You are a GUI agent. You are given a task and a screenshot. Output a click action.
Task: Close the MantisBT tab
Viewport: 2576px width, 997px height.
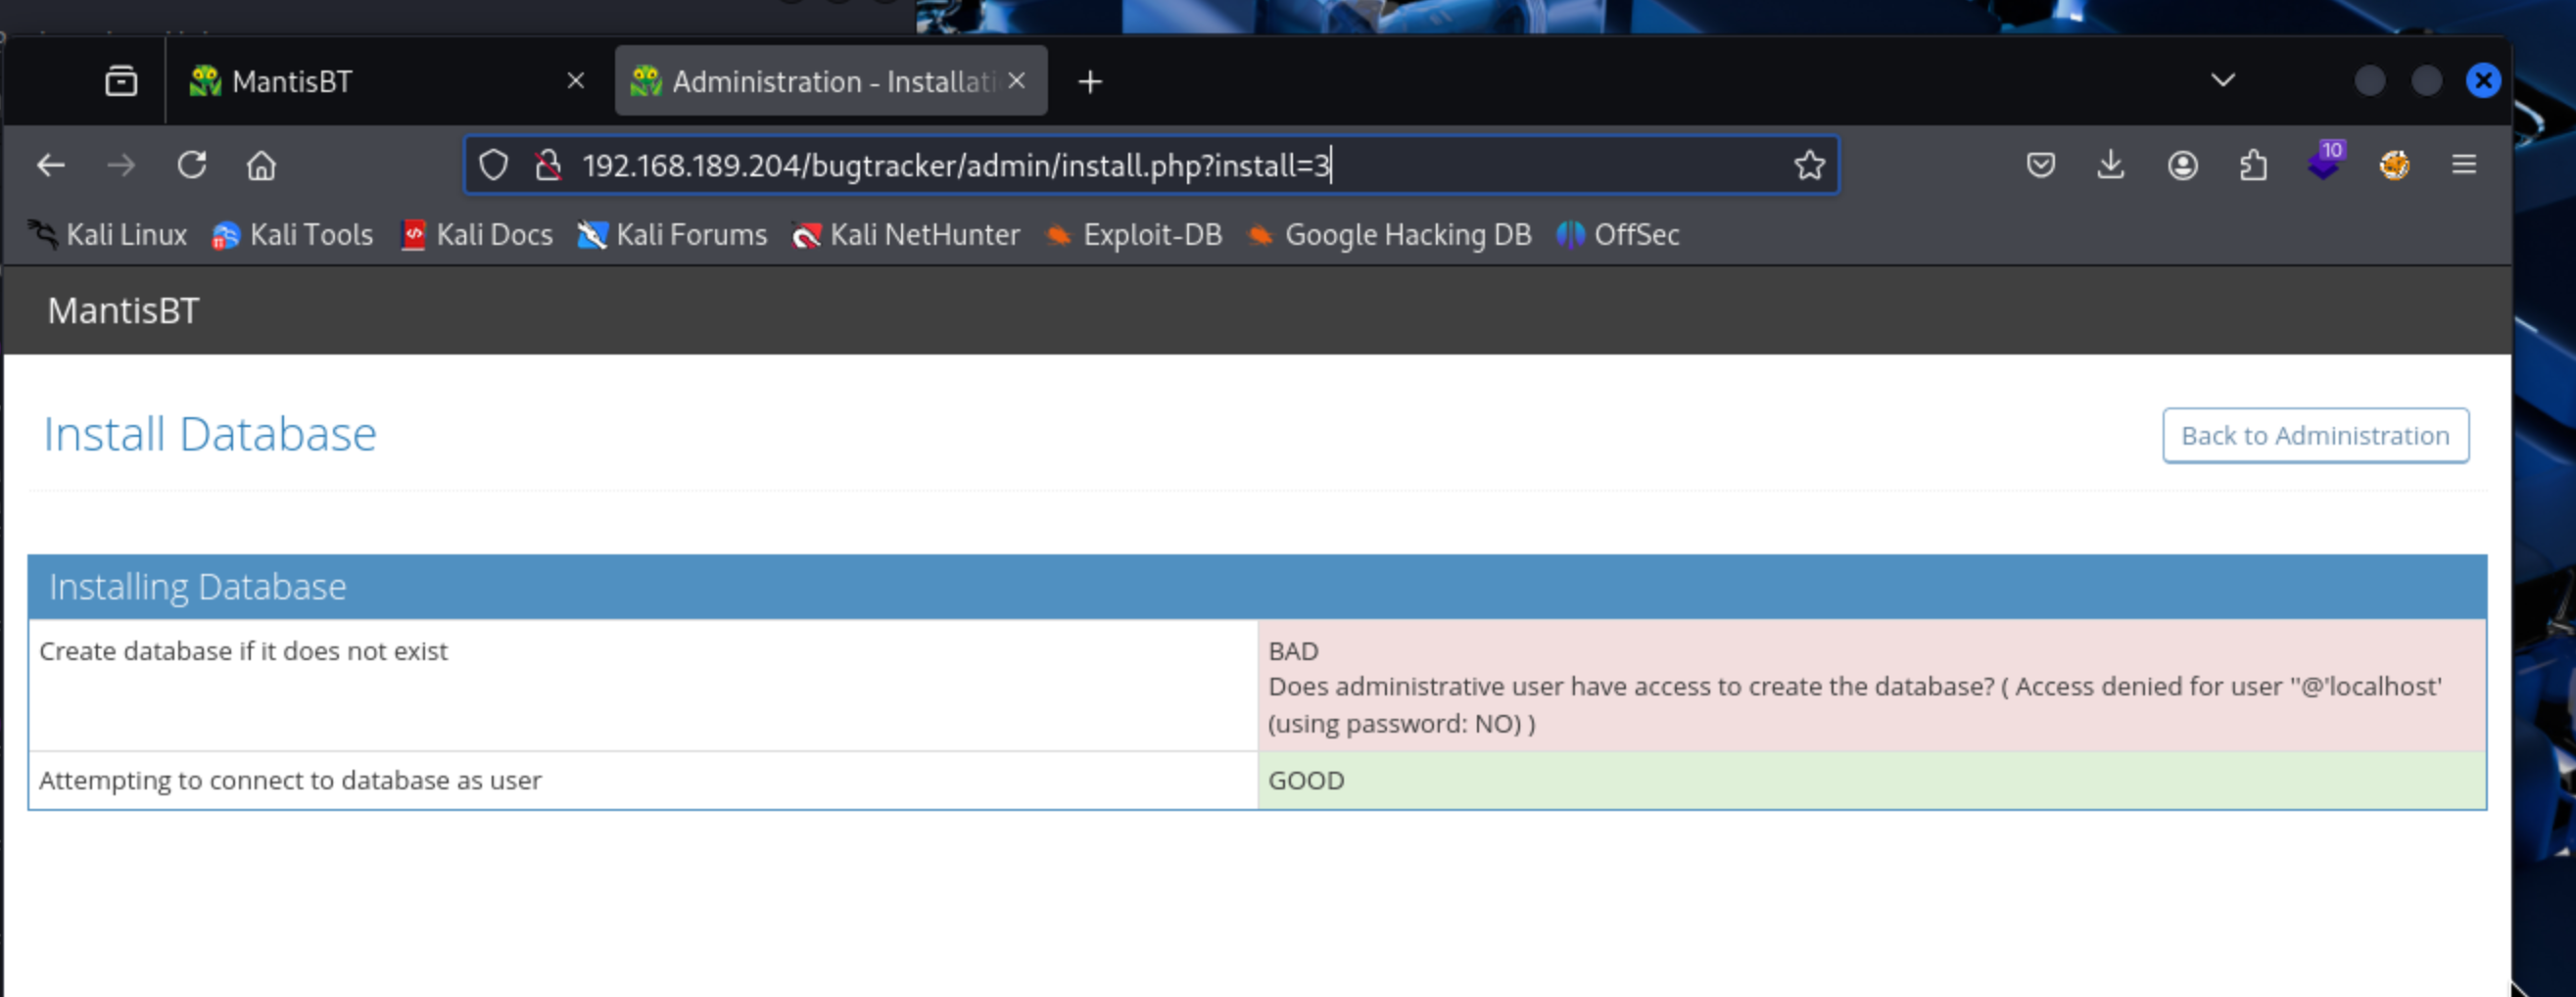[x=575, y=81]
